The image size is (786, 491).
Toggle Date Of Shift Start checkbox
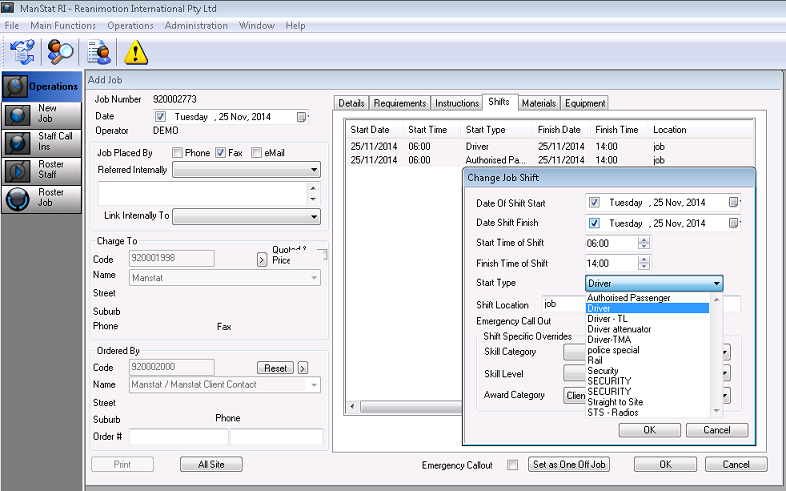(594, 202)
